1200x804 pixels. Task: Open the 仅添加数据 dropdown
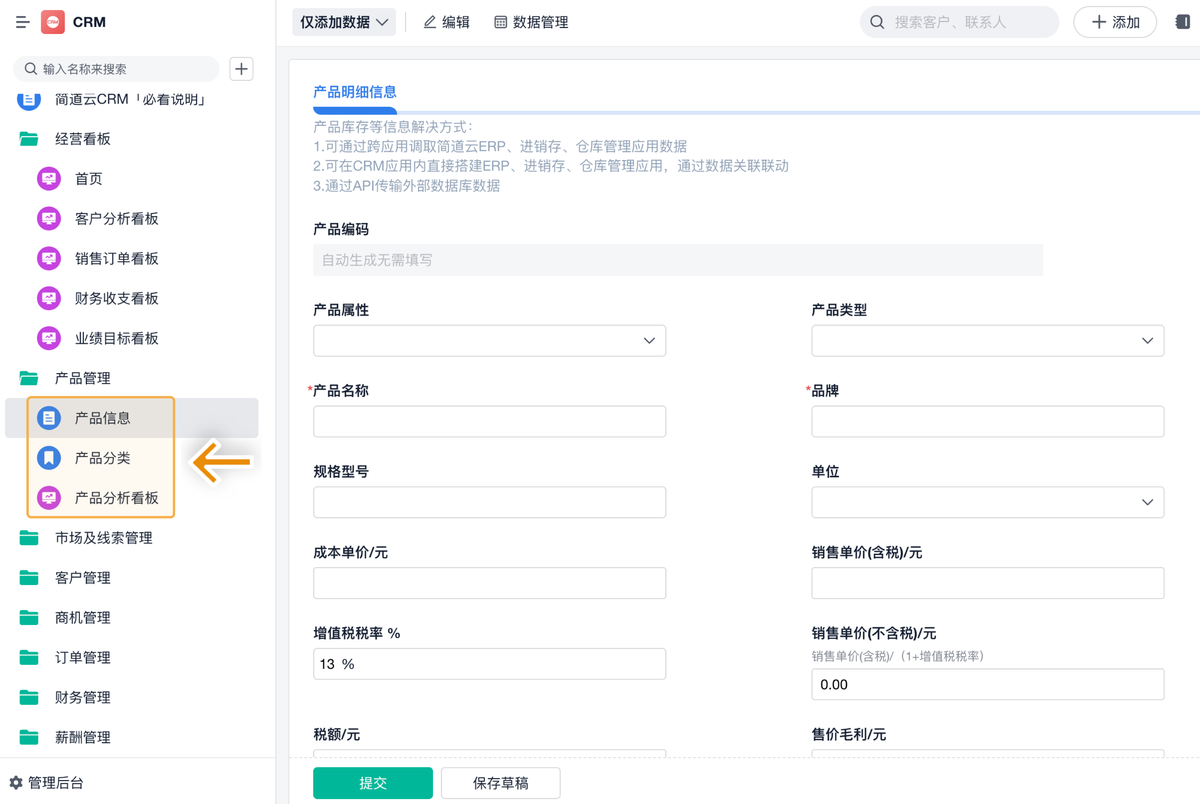click(343, 22)
